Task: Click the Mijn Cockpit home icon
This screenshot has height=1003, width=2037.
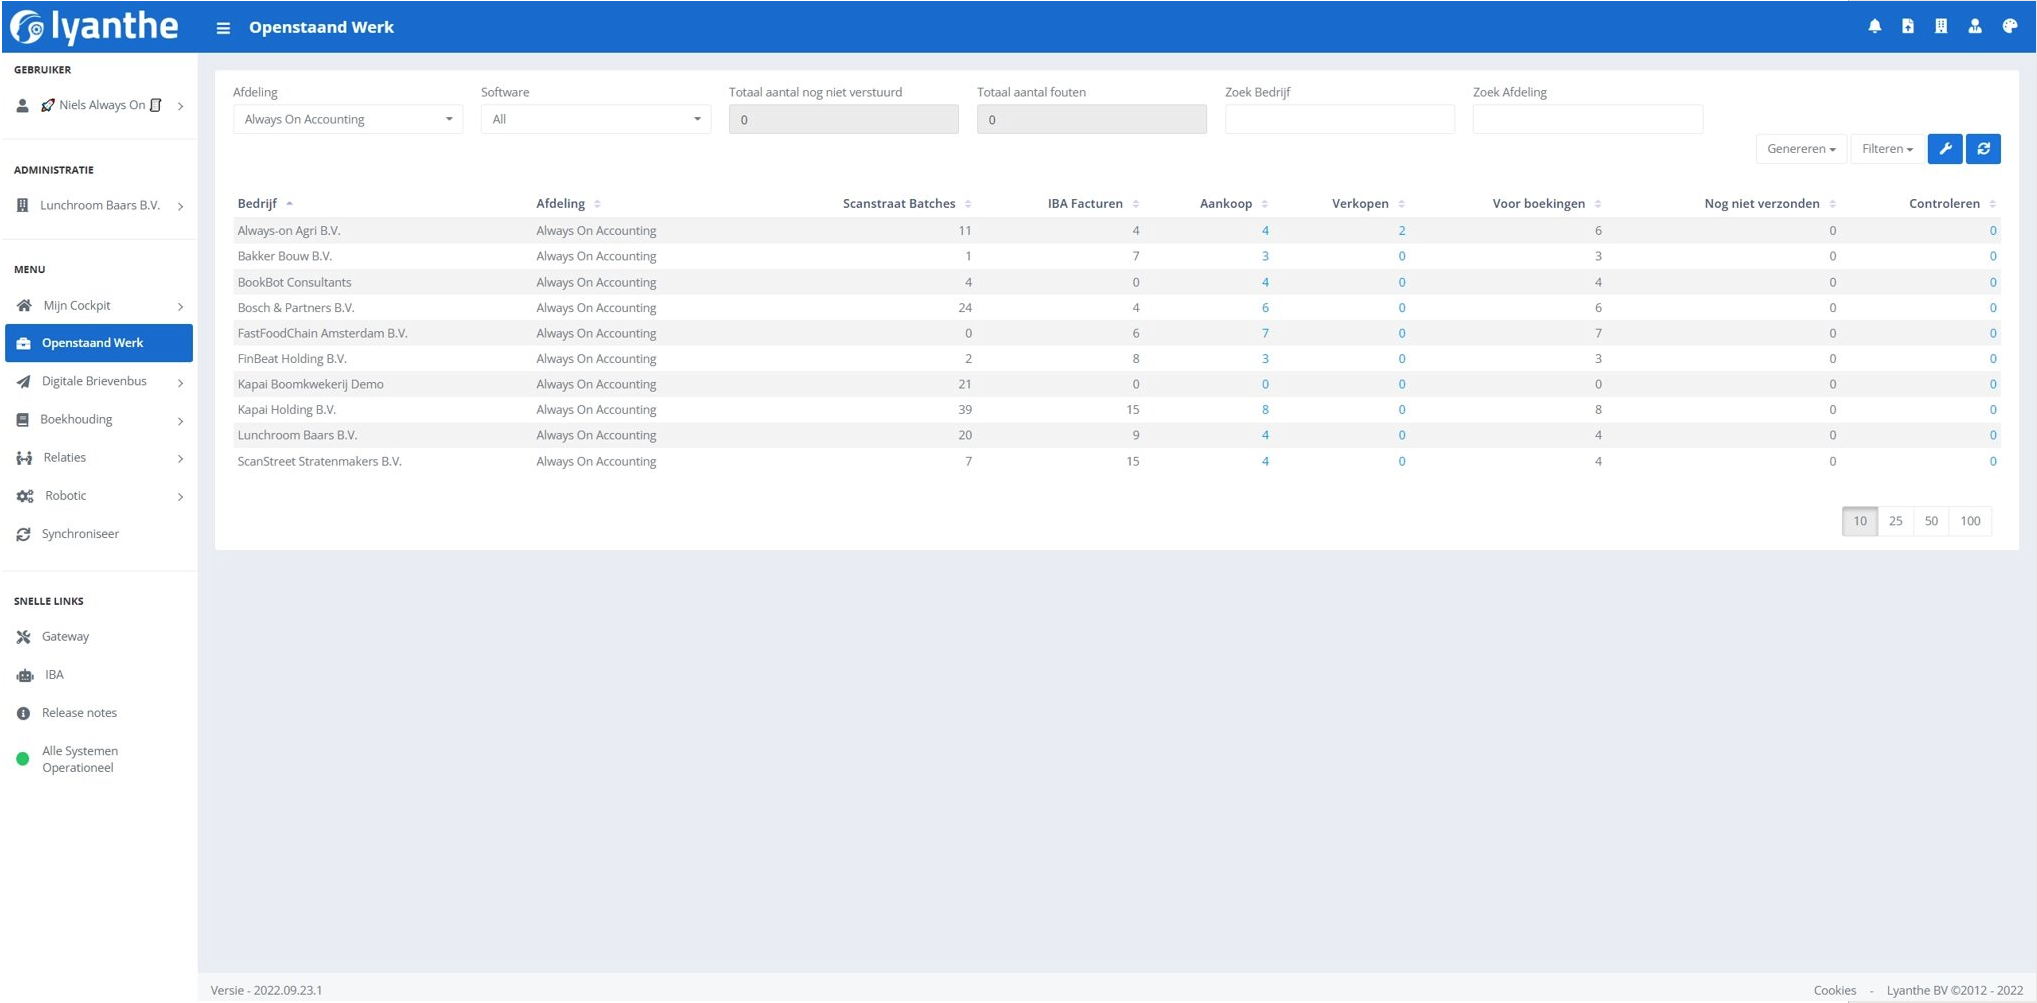Action: (24, 306)
